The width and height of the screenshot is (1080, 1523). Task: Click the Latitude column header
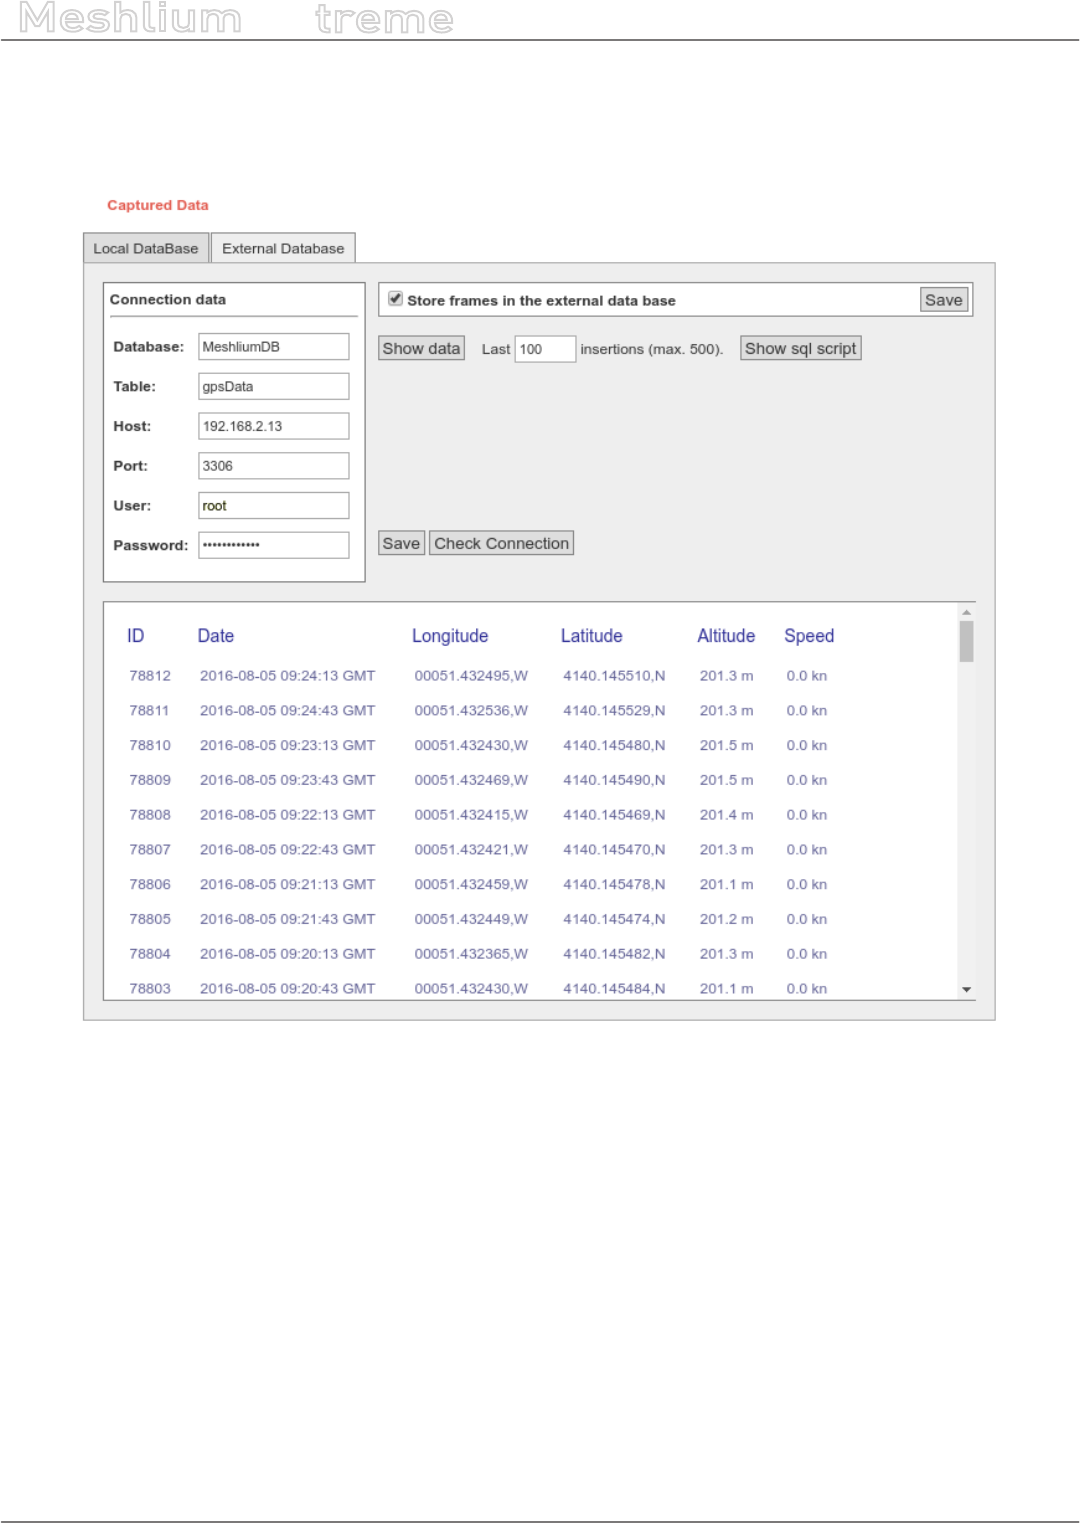pos(591,636)
